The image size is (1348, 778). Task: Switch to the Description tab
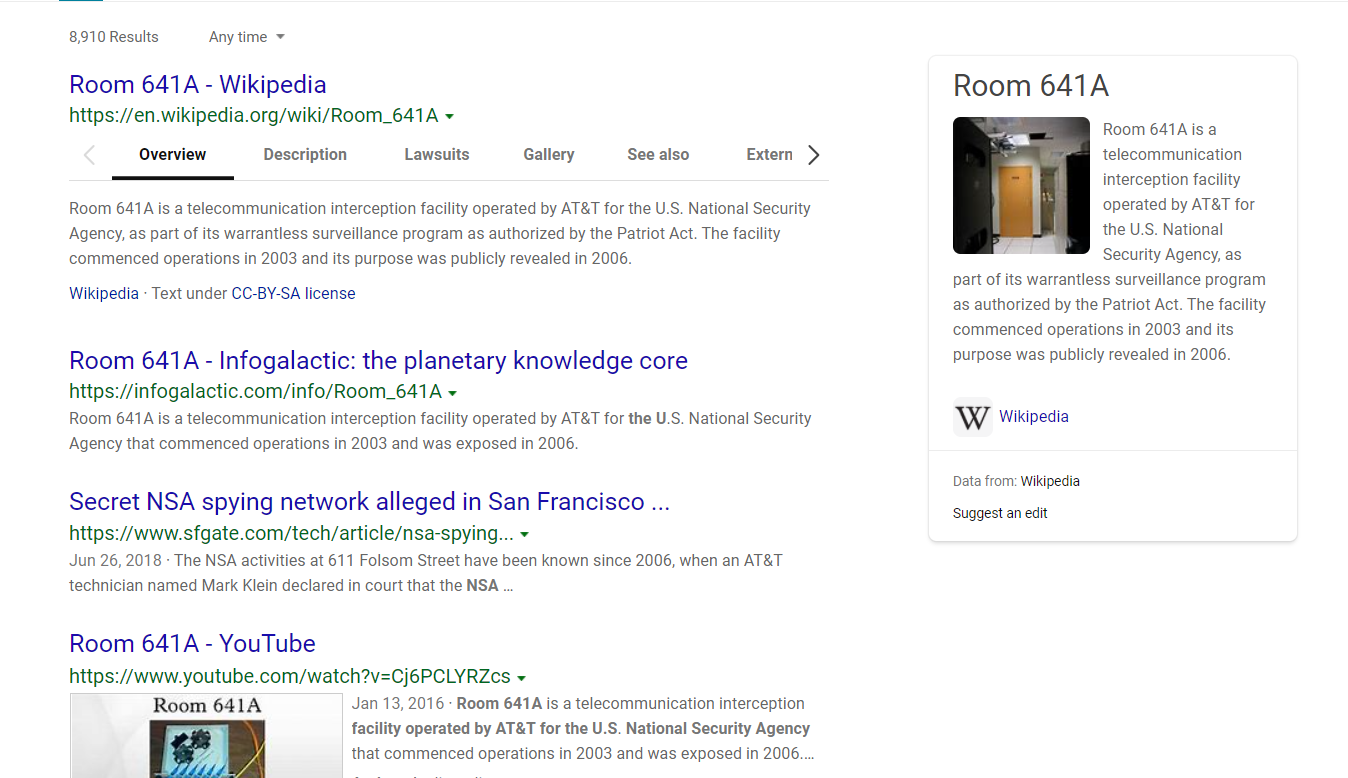click(305, 154)
